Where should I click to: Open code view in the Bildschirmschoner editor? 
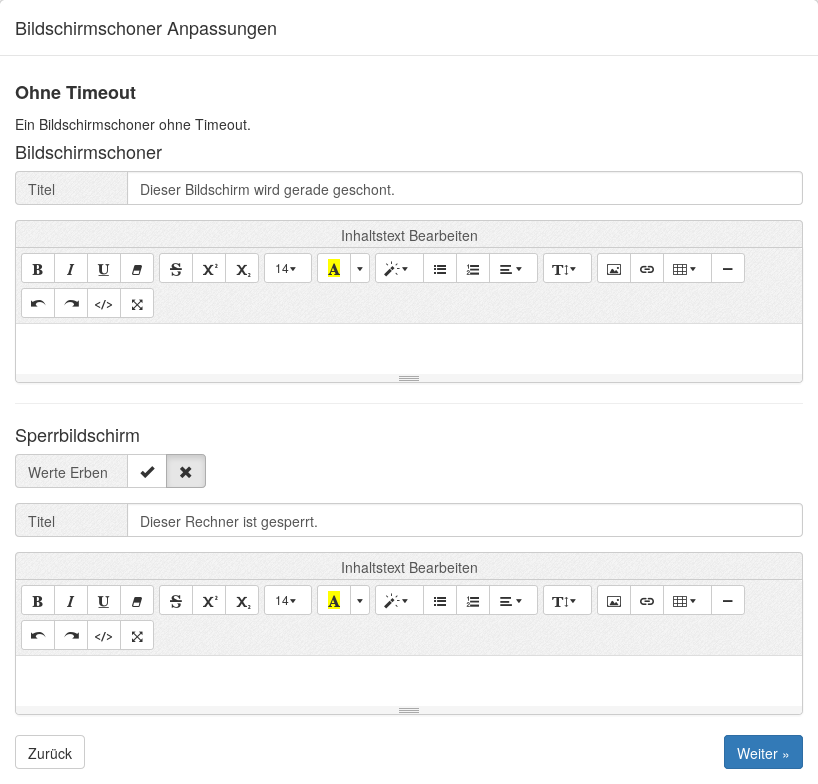tap(104, 304)
